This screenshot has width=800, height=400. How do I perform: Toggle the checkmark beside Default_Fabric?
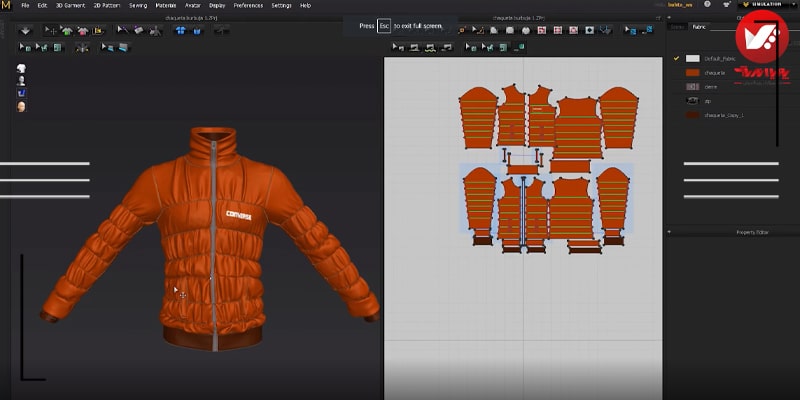point(677,59)
